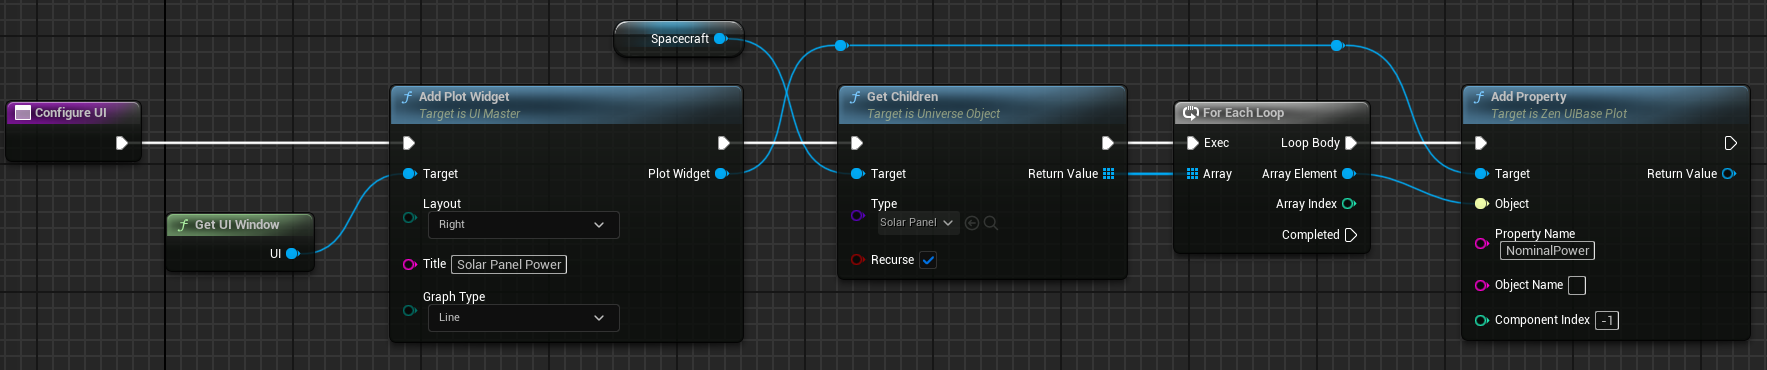
Task: Select the Get UI Window node header
Action: 240,225
